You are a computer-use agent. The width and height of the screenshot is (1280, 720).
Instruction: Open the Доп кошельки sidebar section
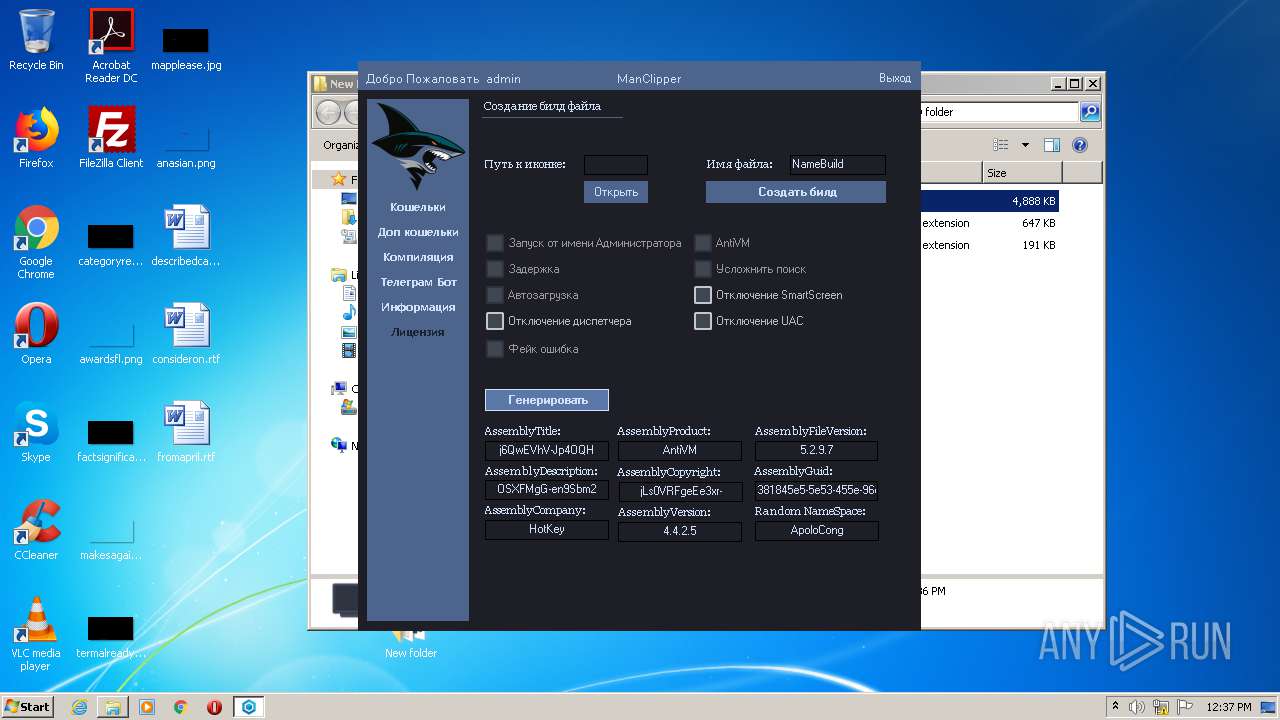(418, 232)
